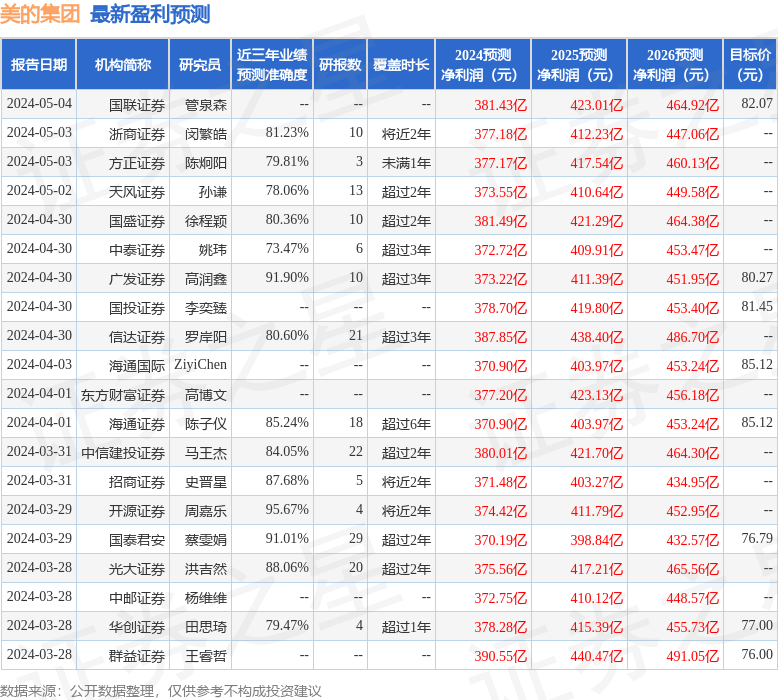Click researcher name 闵繁皓
778x700 pixels.
tap(206, 134)
